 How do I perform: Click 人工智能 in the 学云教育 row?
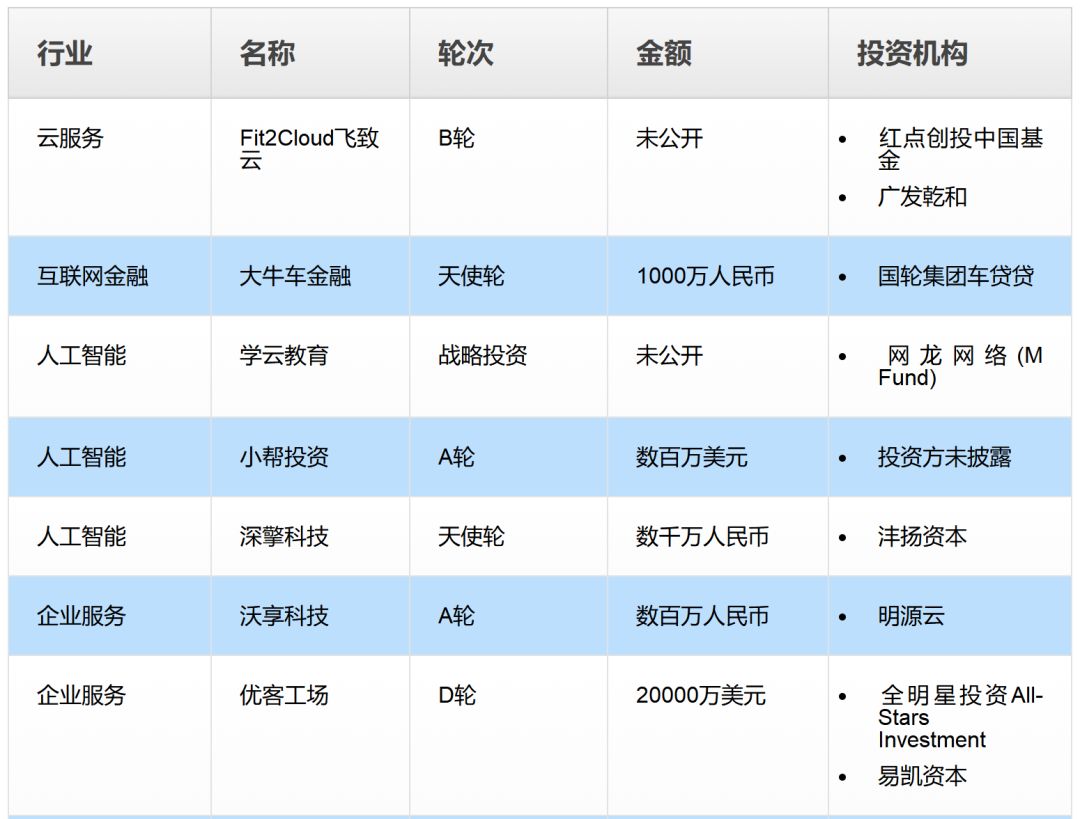pyautogui.click(x=82, y=355)
